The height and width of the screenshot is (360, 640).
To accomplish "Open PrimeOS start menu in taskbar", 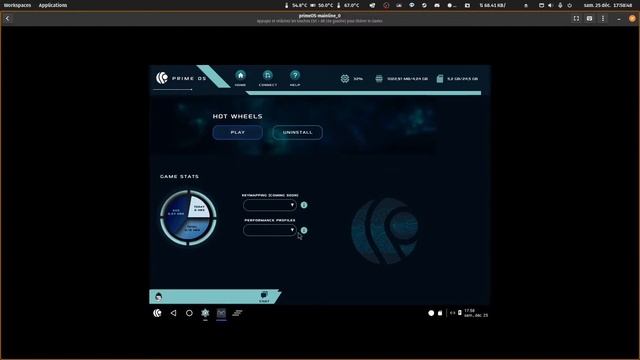I will pyautogui.click(x=157, y=313).
